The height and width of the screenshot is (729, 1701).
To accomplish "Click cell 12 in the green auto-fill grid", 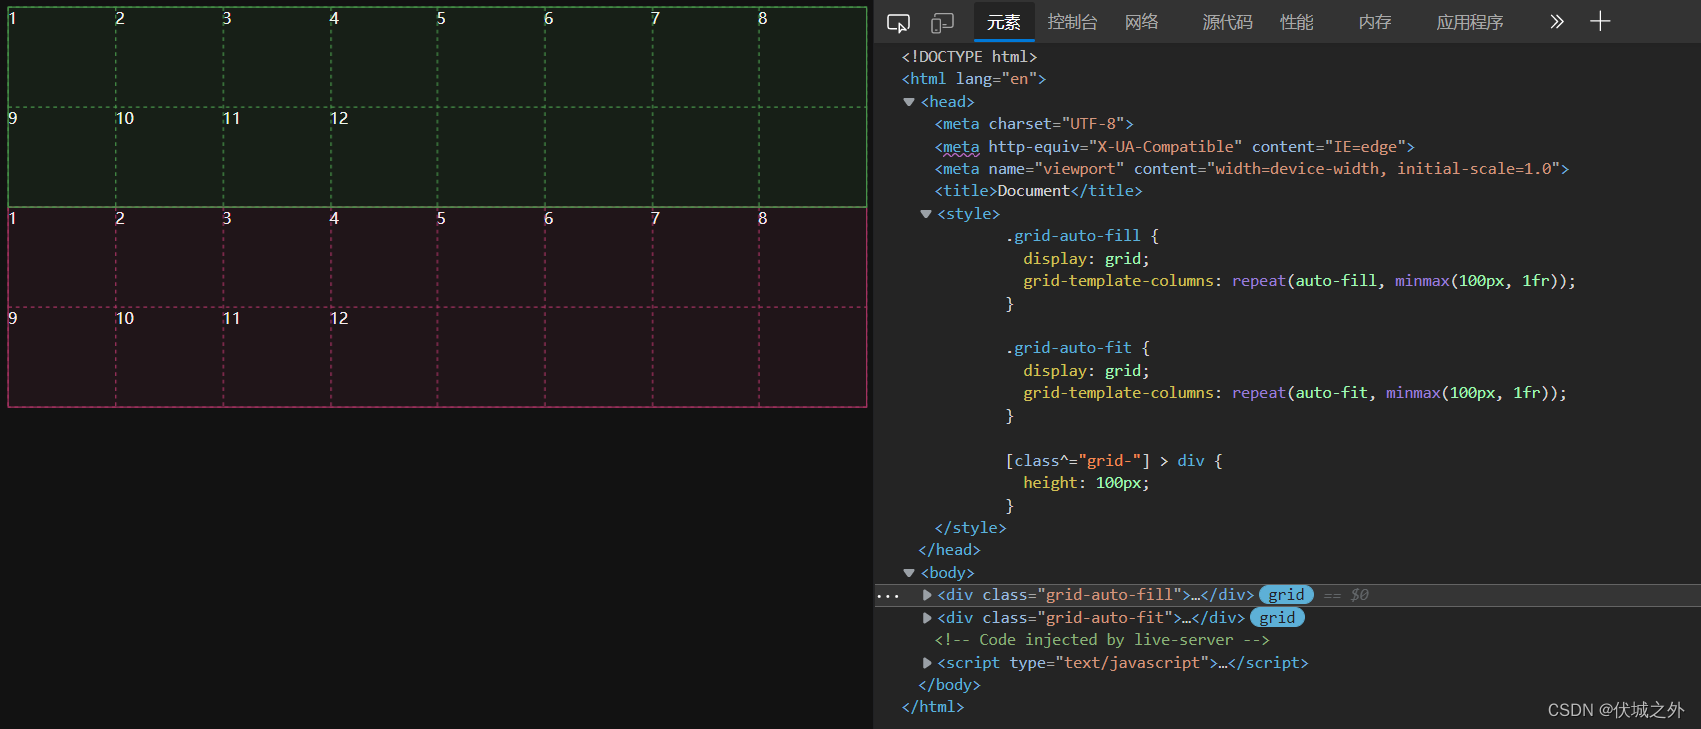I will click(384, 157).
